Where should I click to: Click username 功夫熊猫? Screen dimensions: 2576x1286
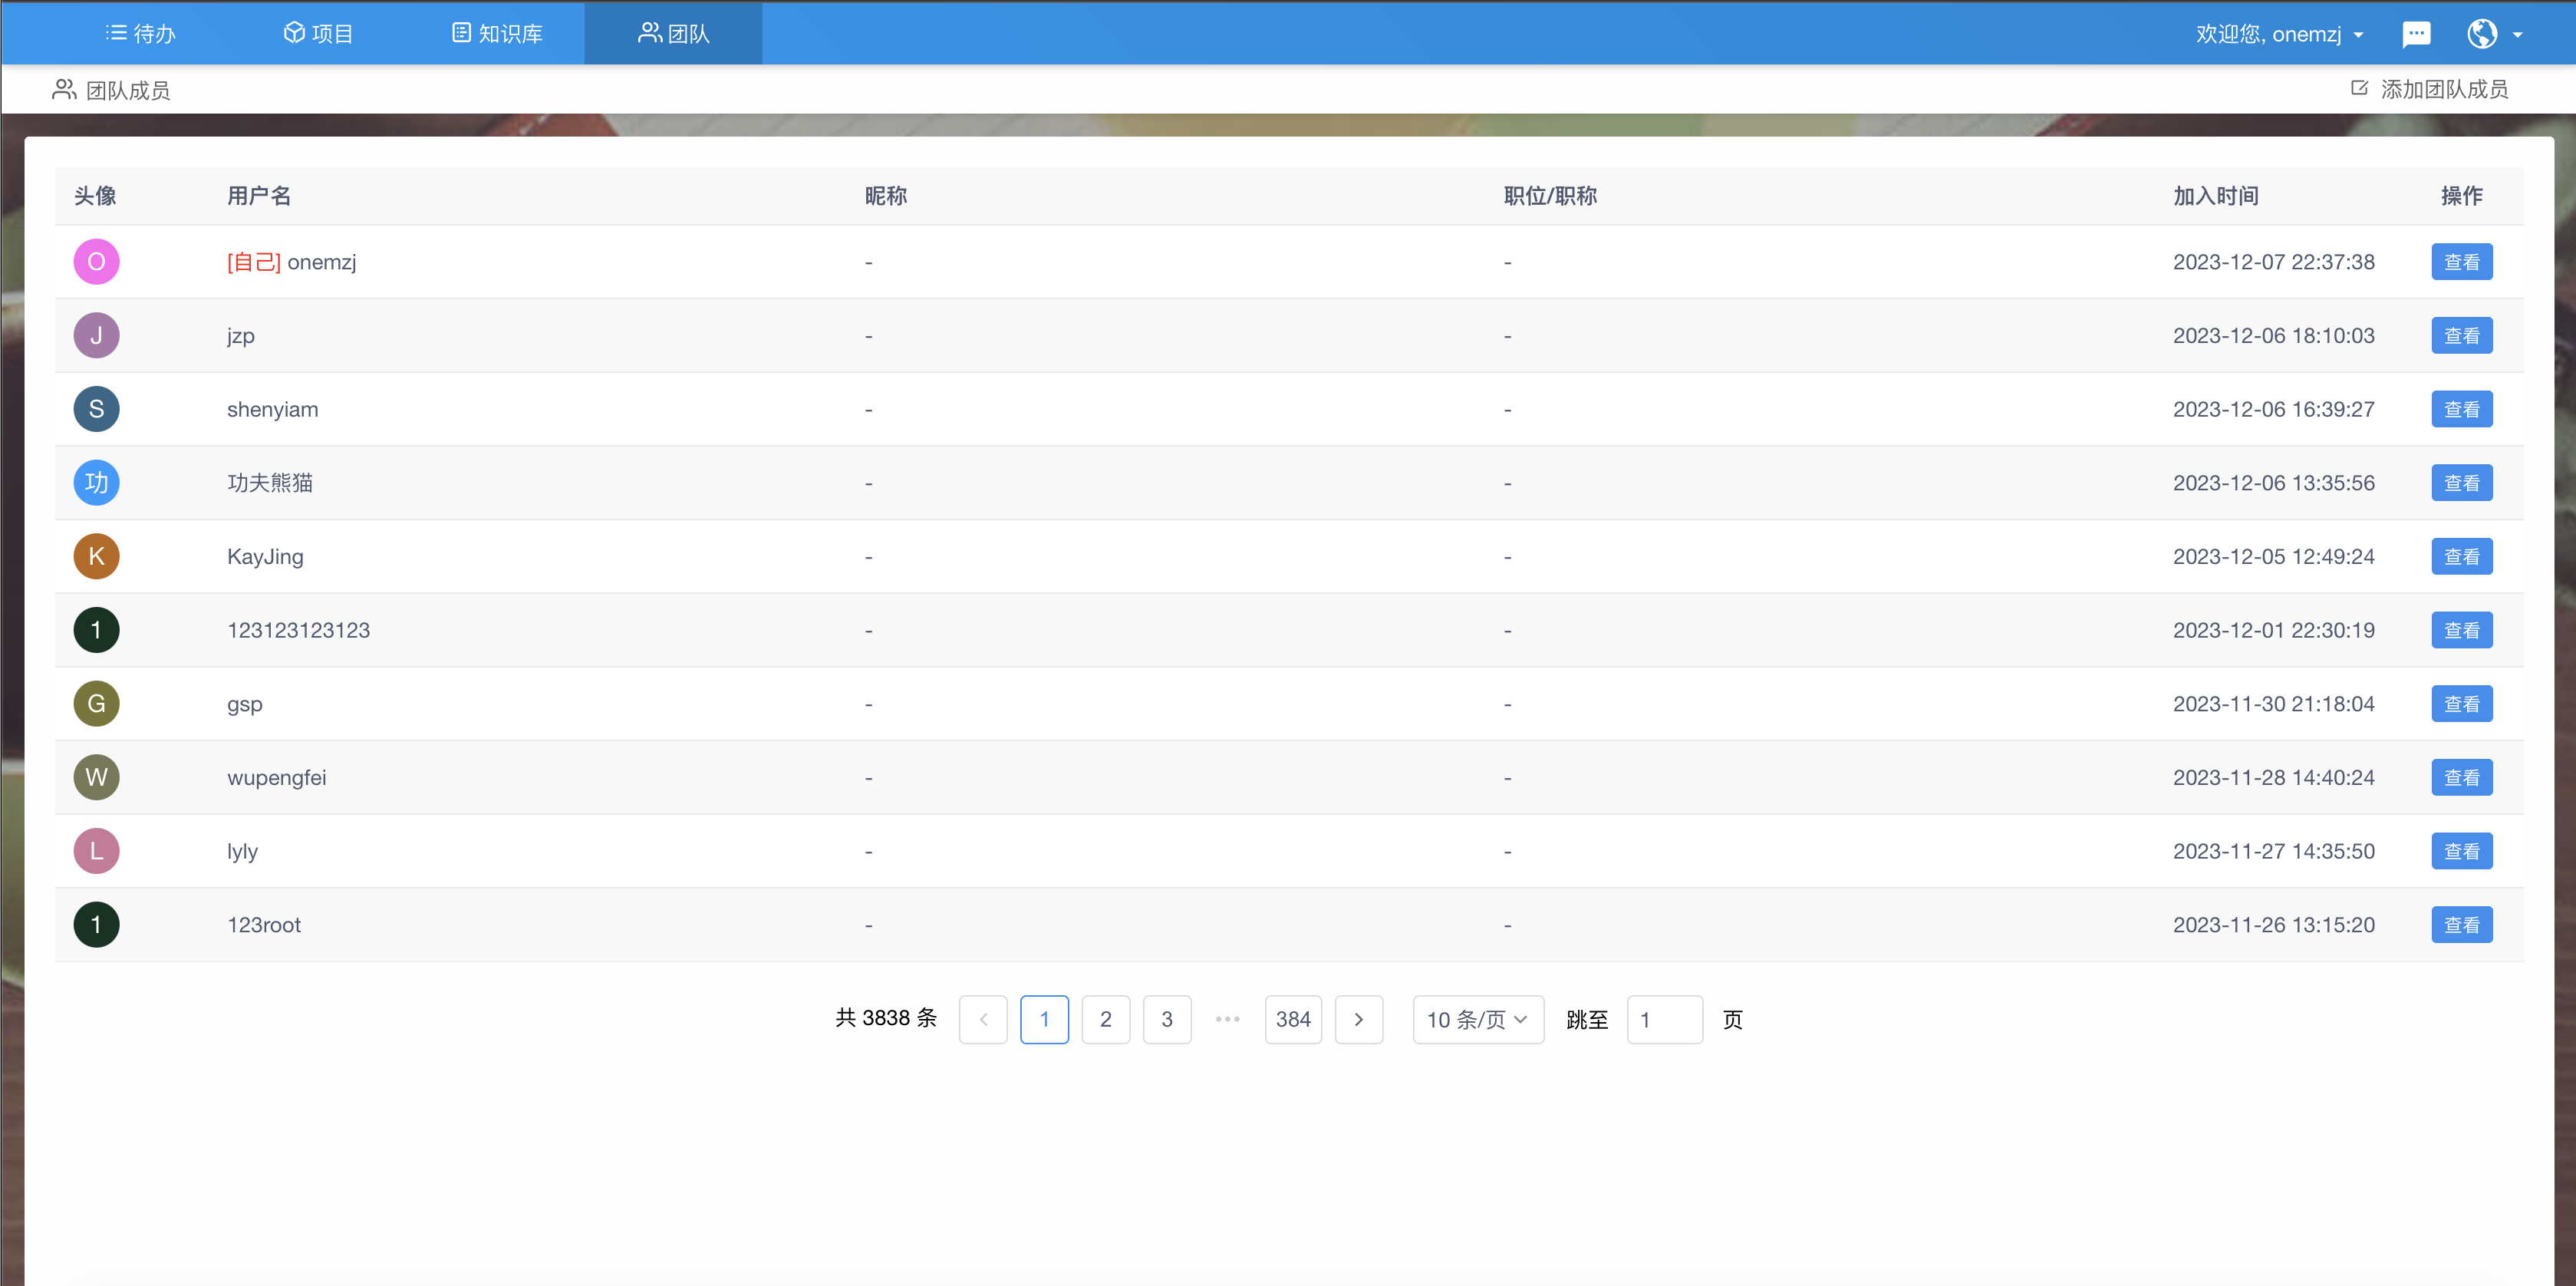[x=270, y=483]
